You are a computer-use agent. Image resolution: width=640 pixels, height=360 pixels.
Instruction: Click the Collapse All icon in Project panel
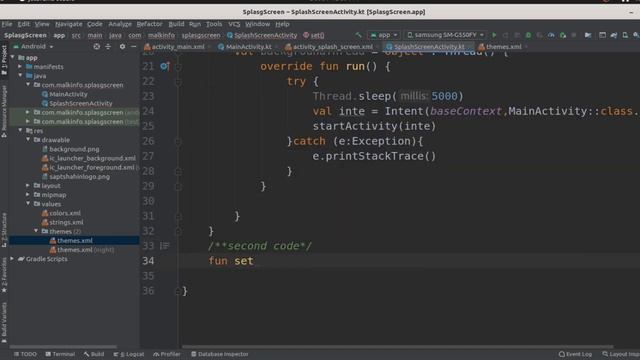click(x=108, y=47)
